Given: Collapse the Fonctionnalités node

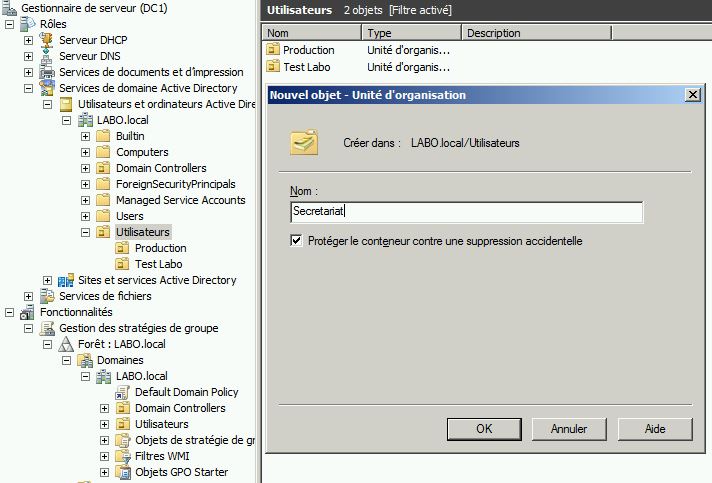Looking at the screenshot, I should point(9,312).
